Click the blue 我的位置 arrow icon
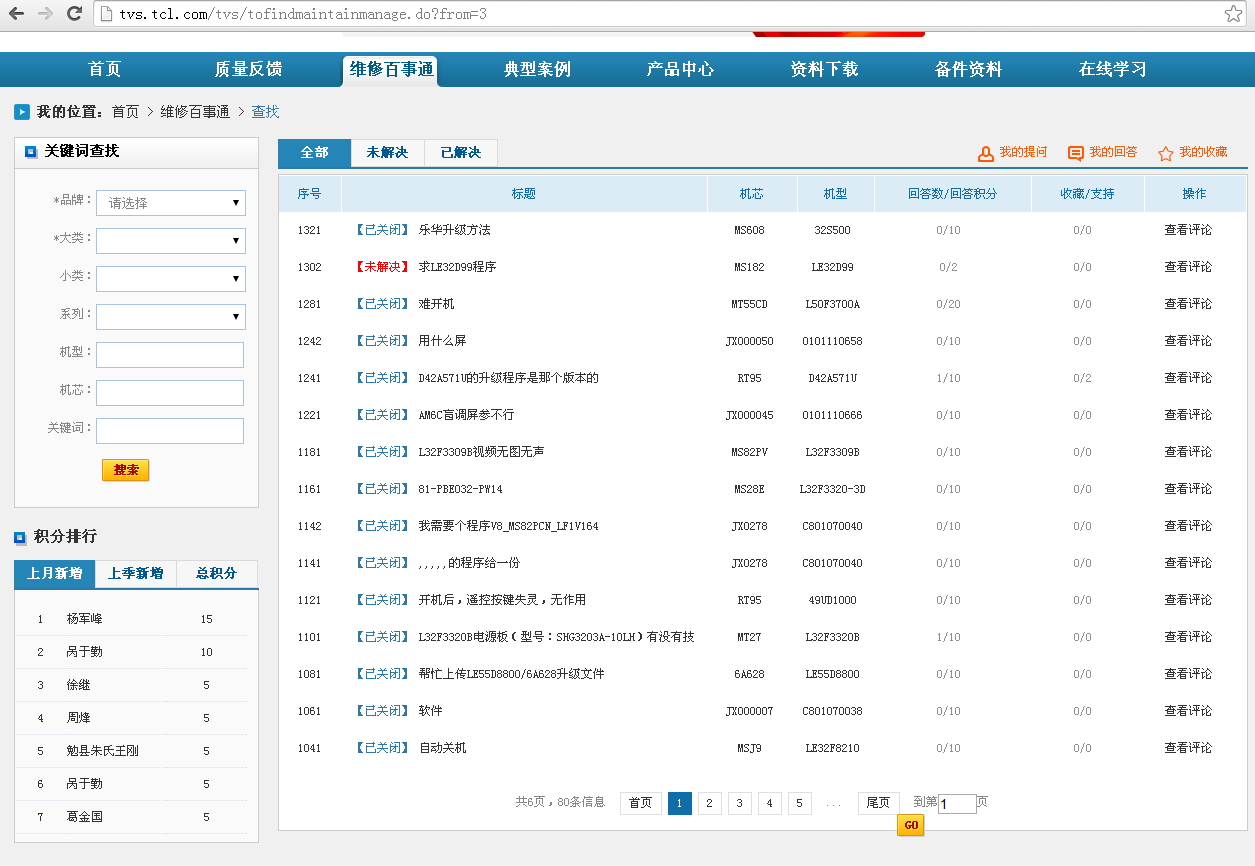Image resolution: width=1255 pixels, height=866 pixels. point(21,112)
